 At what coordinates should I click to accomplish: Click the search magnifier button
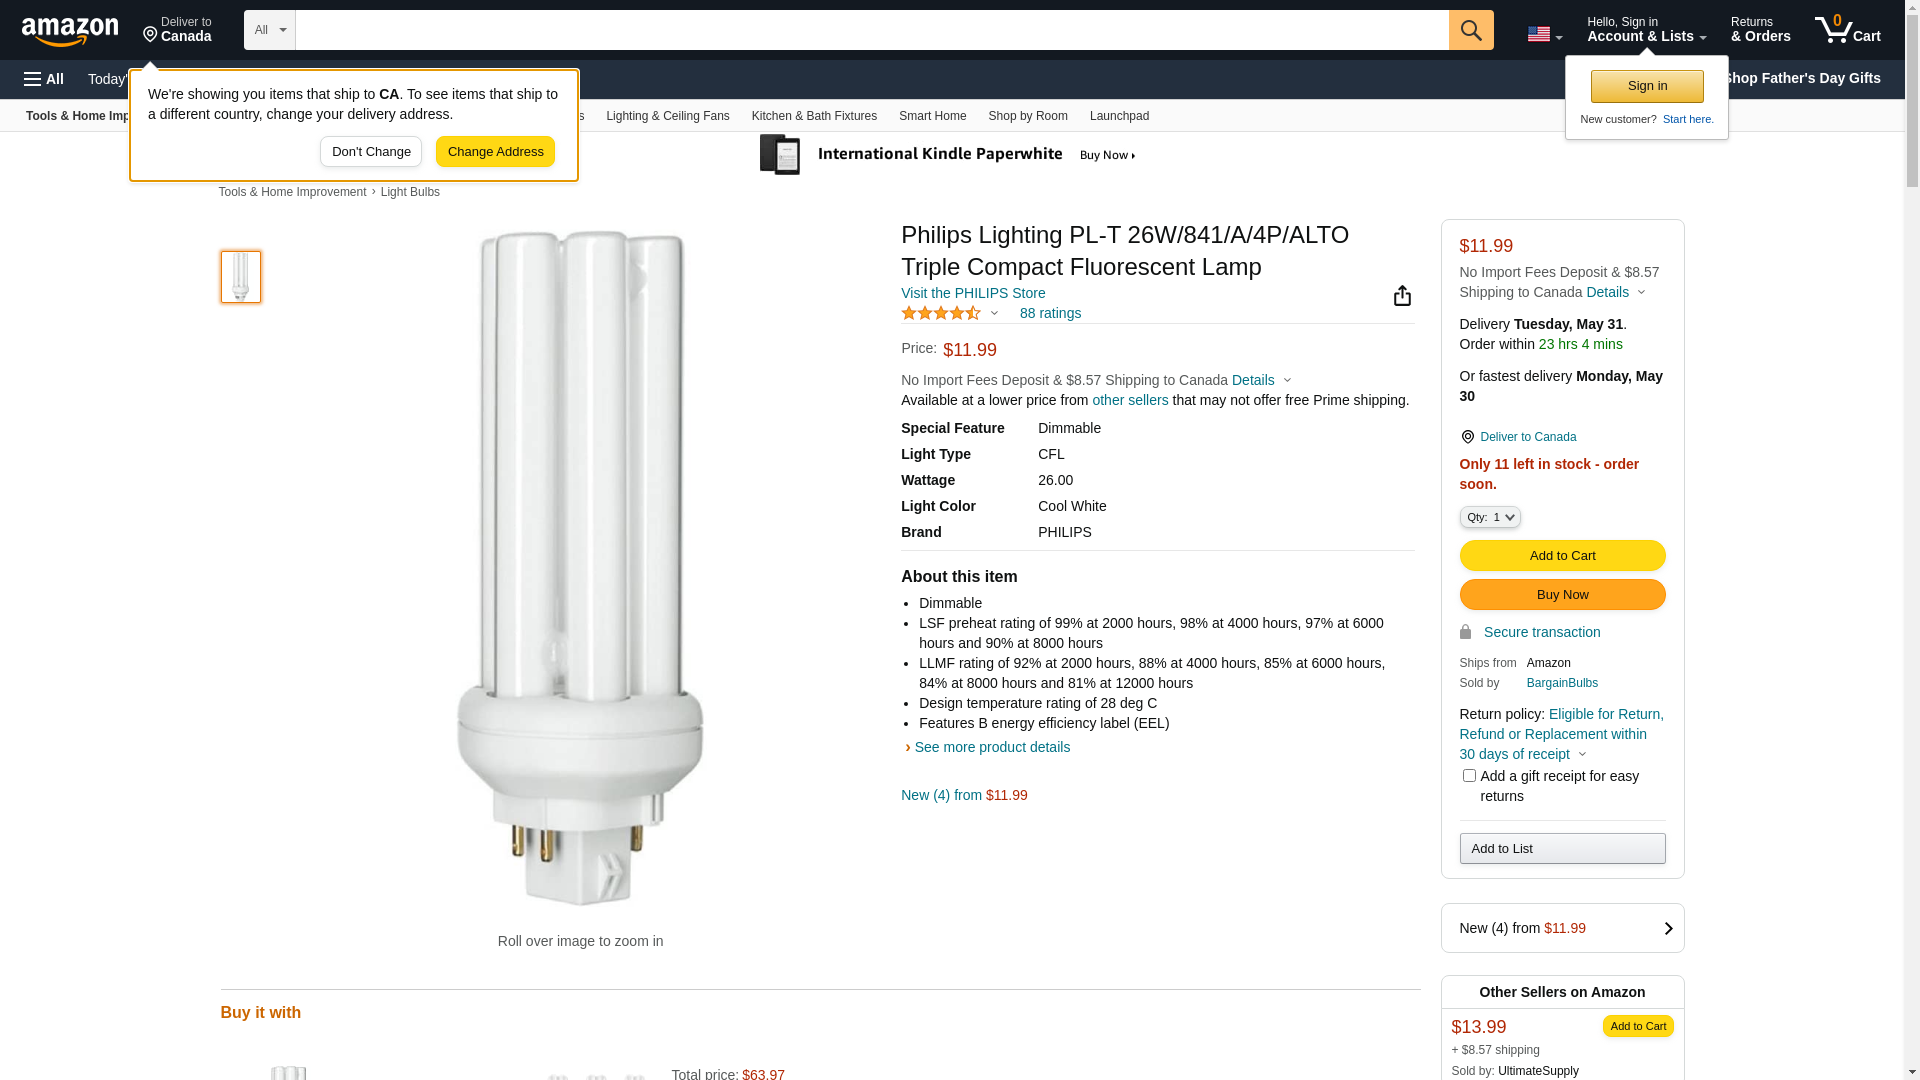pos(1470,30)
